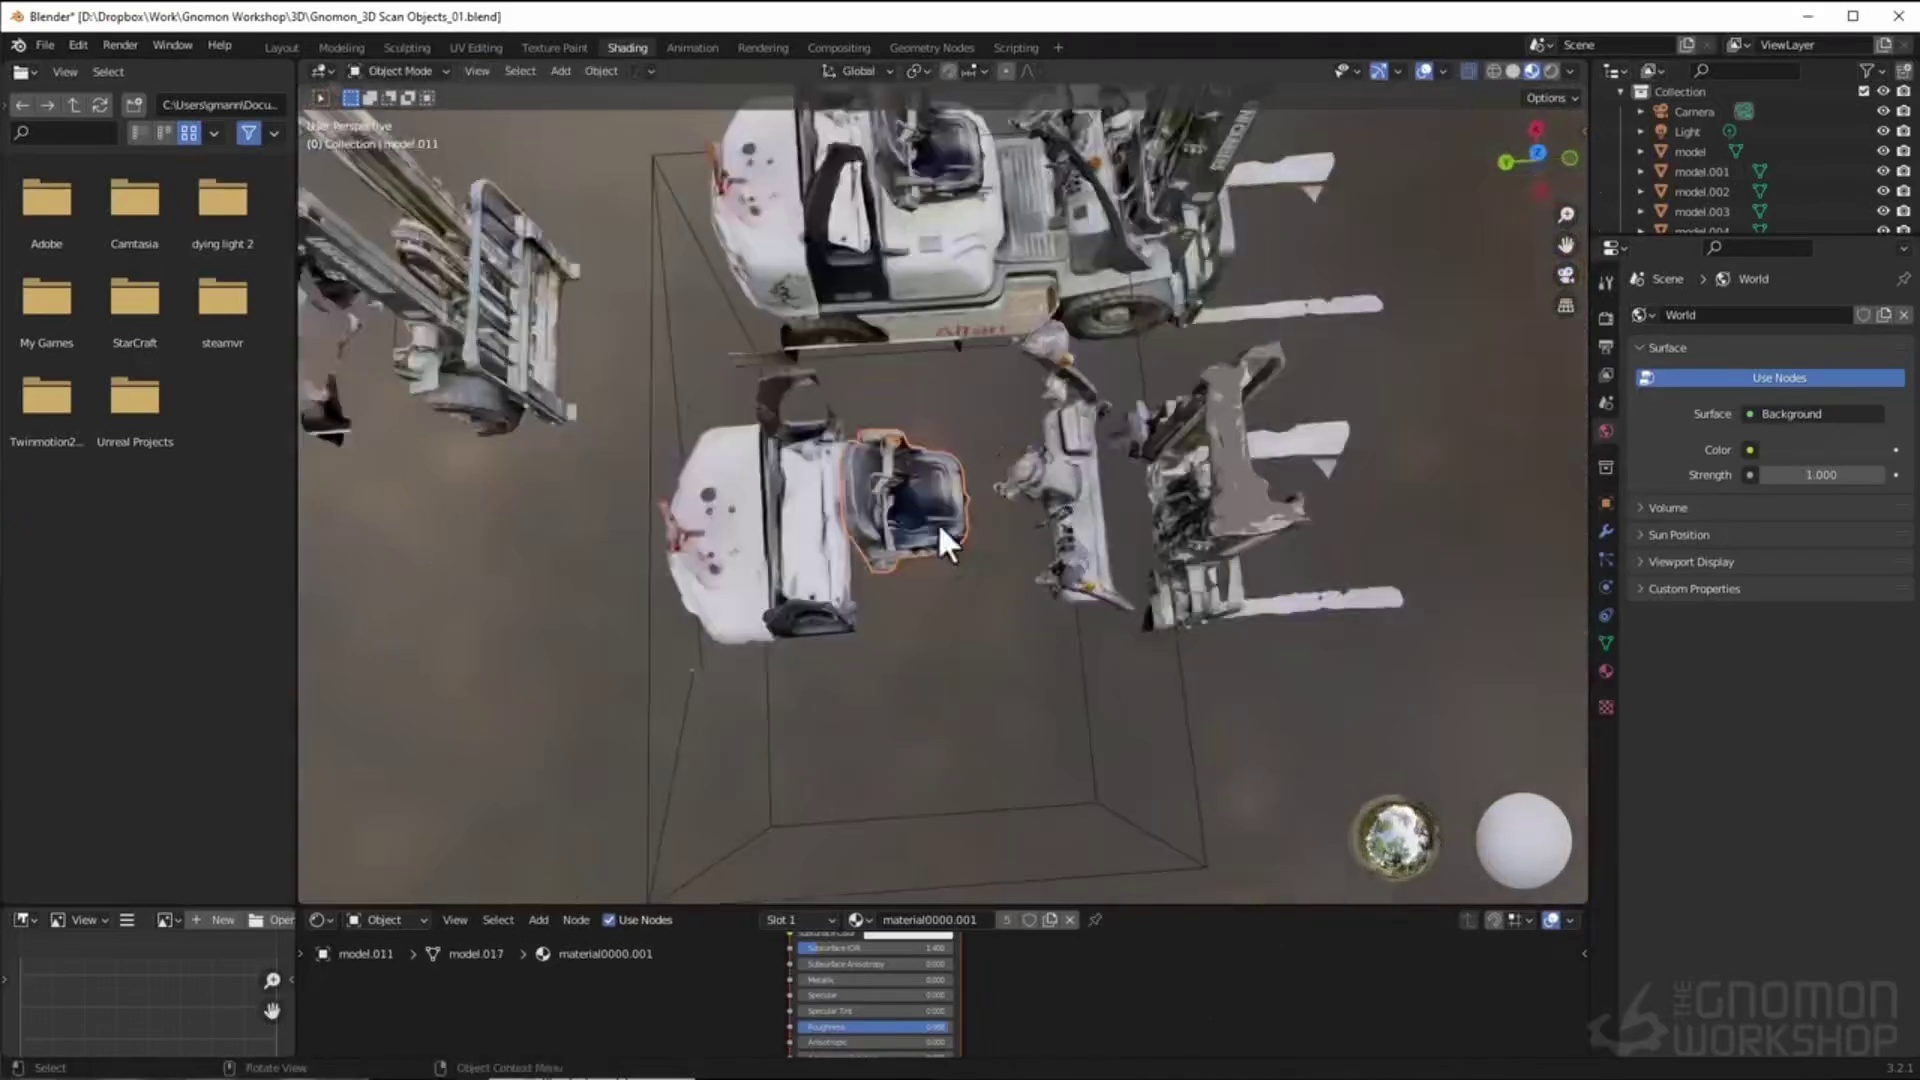Image resolution: width=1920 pixels, height=1080 pixels.
Task: Click the viewport pan hand icon
Action: tap(1566, 245)
